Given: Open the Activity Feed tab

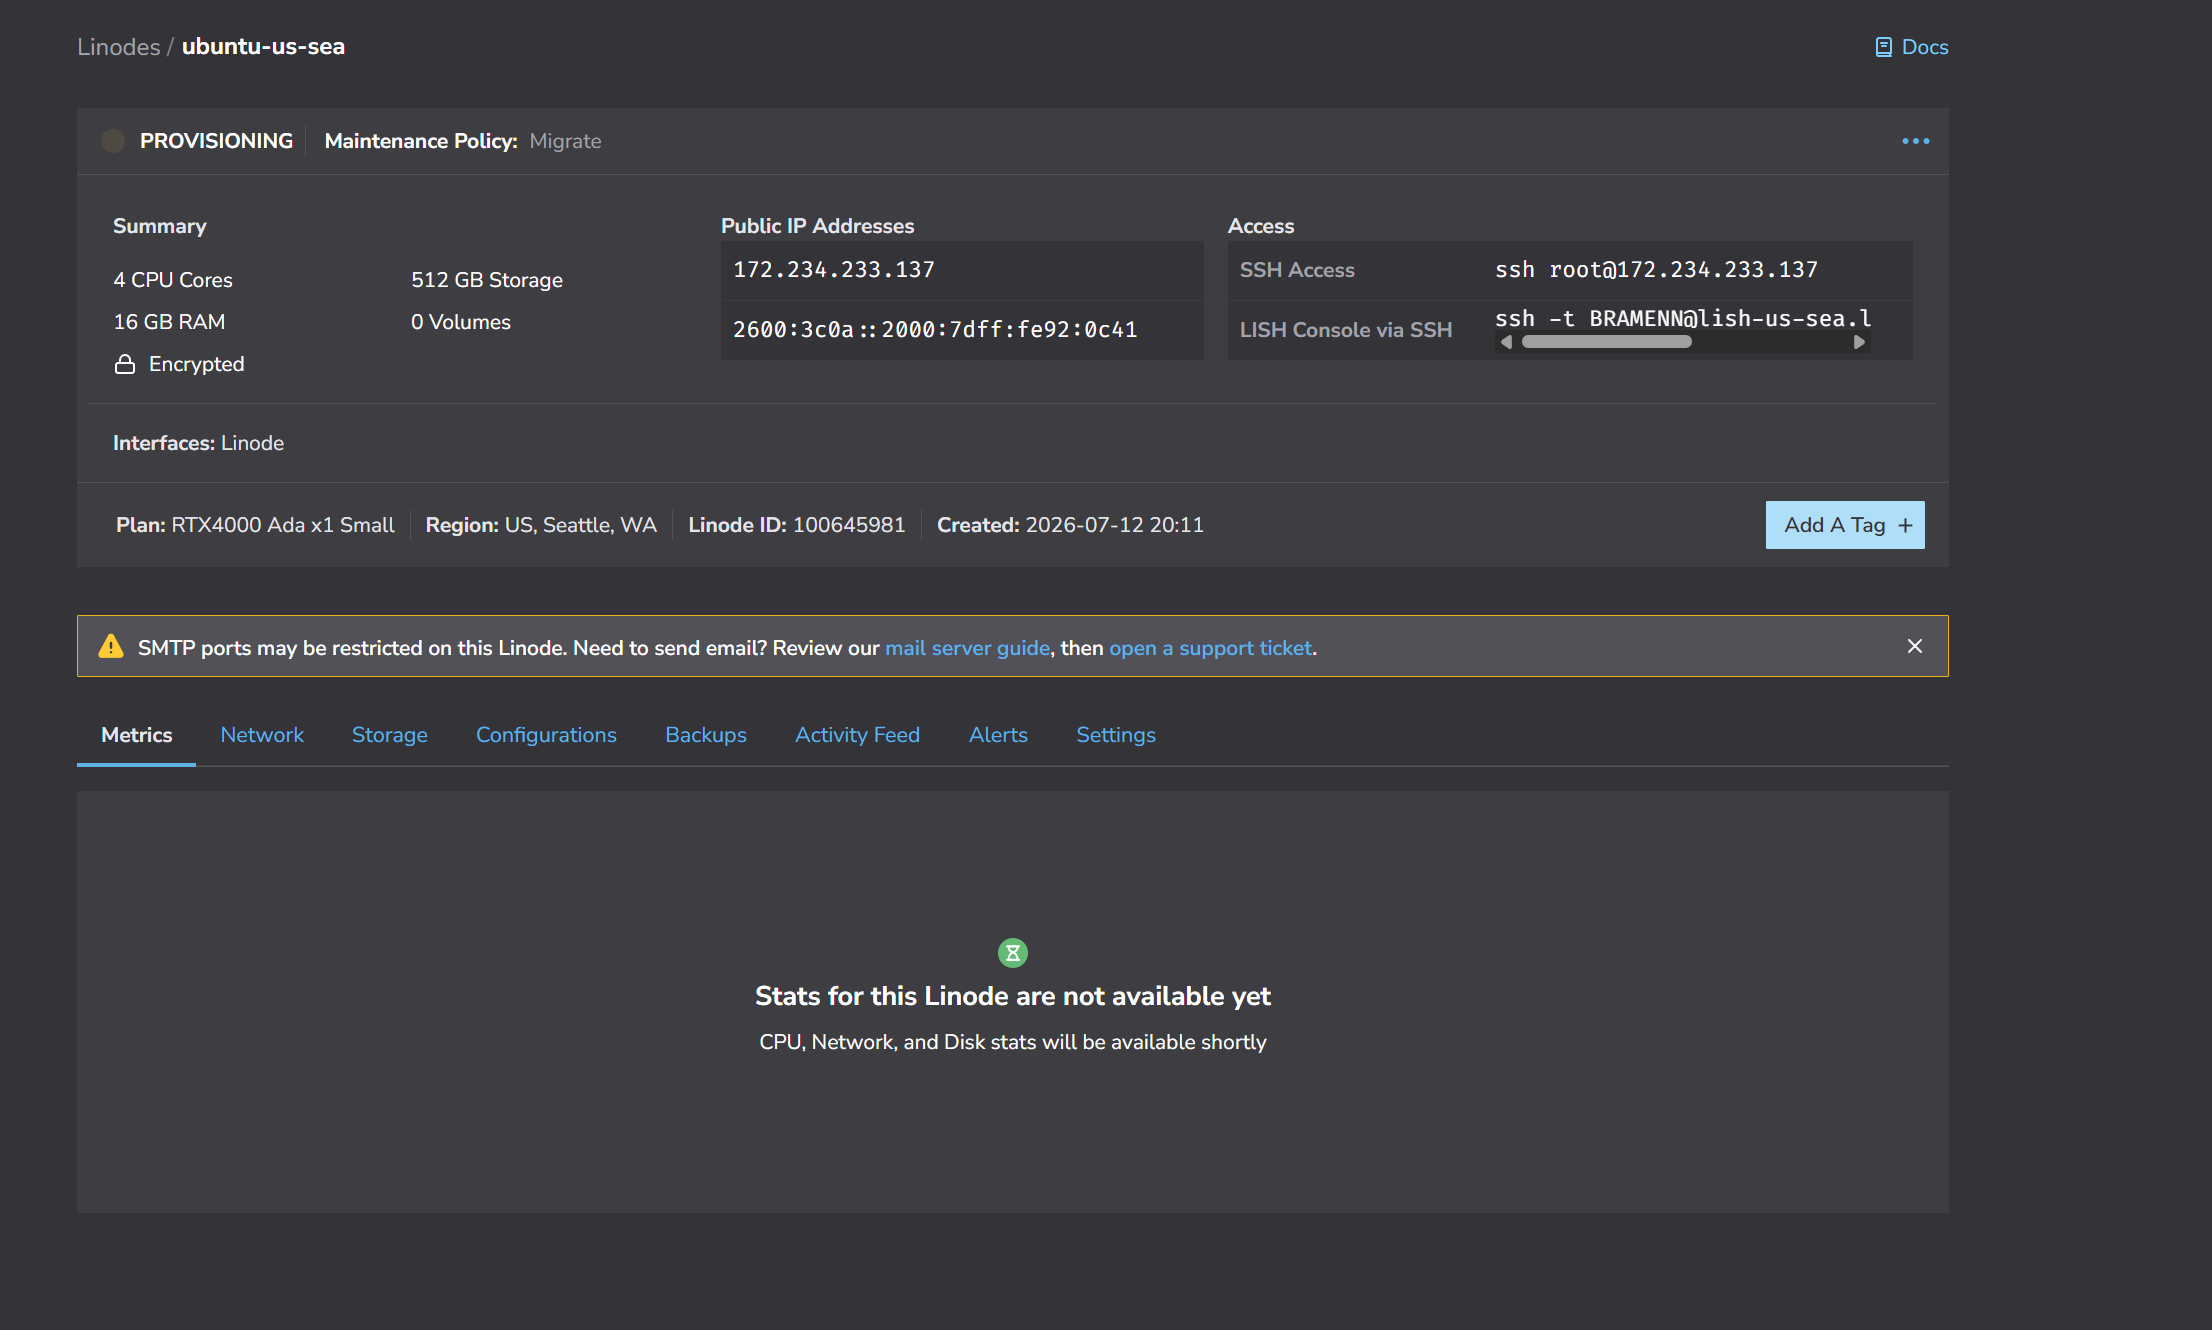Looking at the screenshot, I should point(857,735).
